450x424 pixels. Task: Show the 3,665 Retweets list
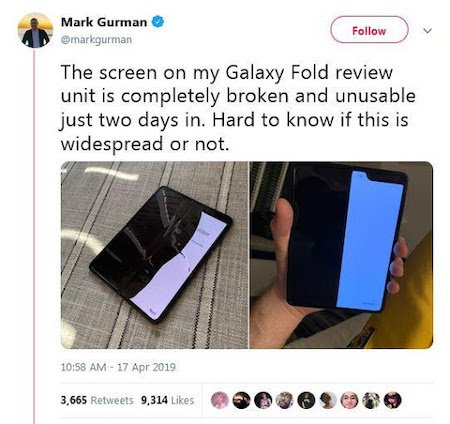pos(97,400)
